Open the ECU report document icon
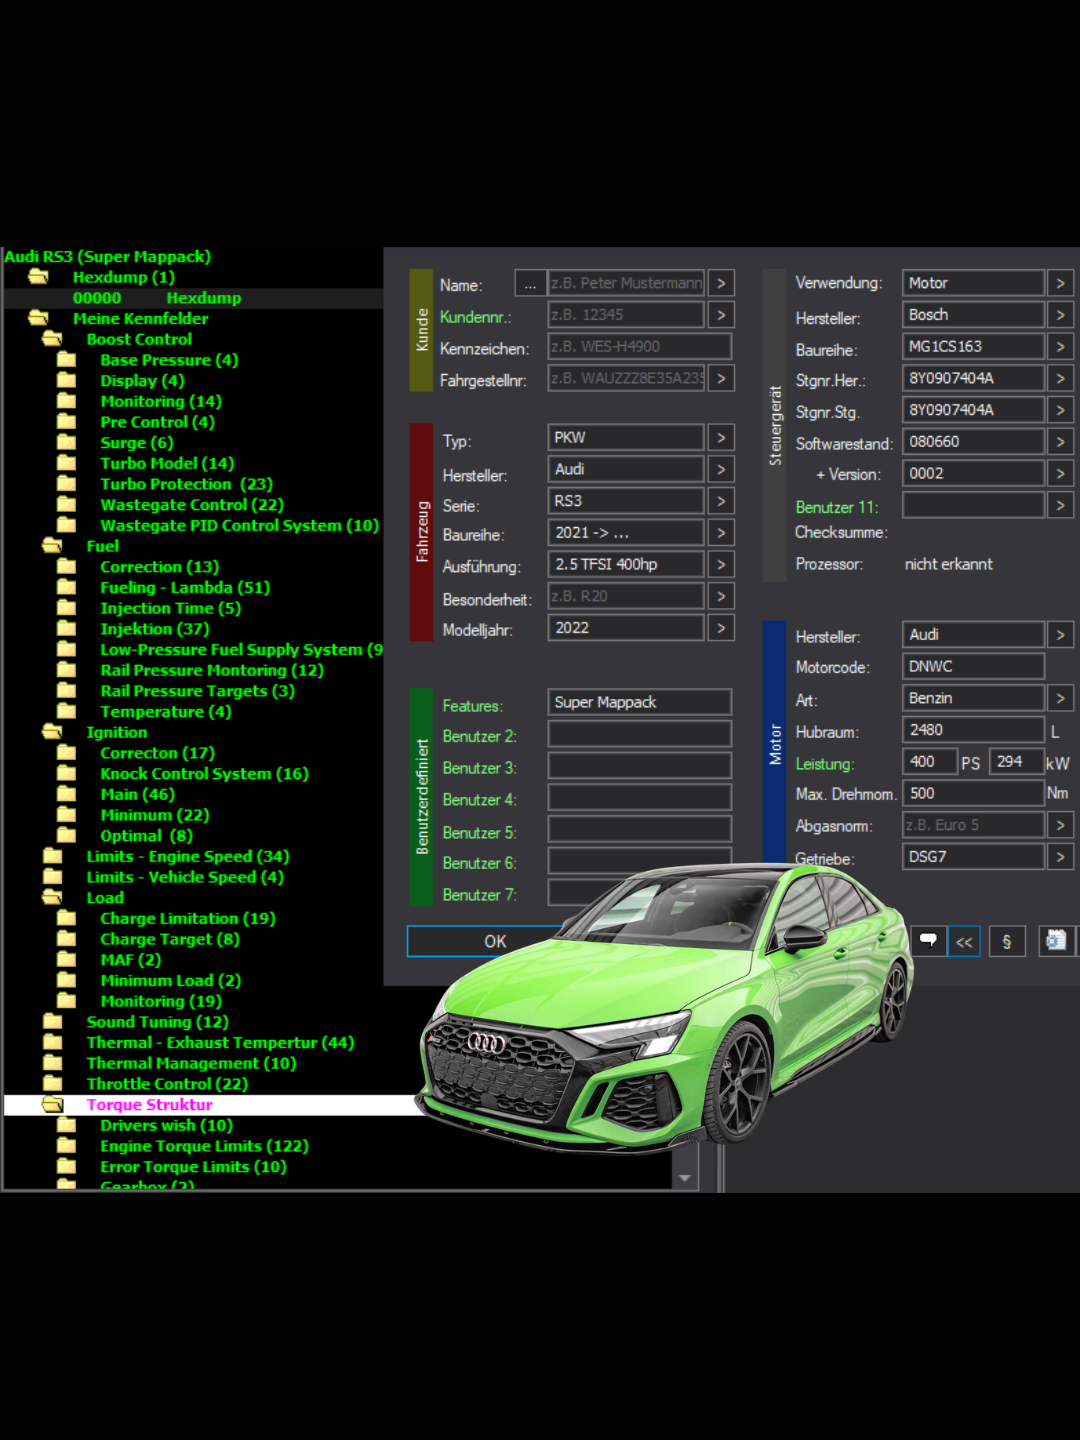This screenshot has width=1080, height=1440. [1055, 941]
